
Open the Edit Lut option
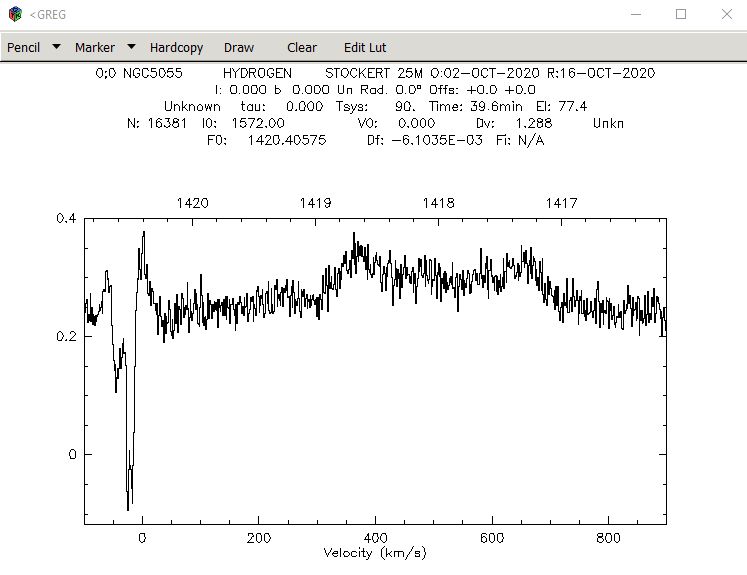pyautogui.click(x=365, y=48)
